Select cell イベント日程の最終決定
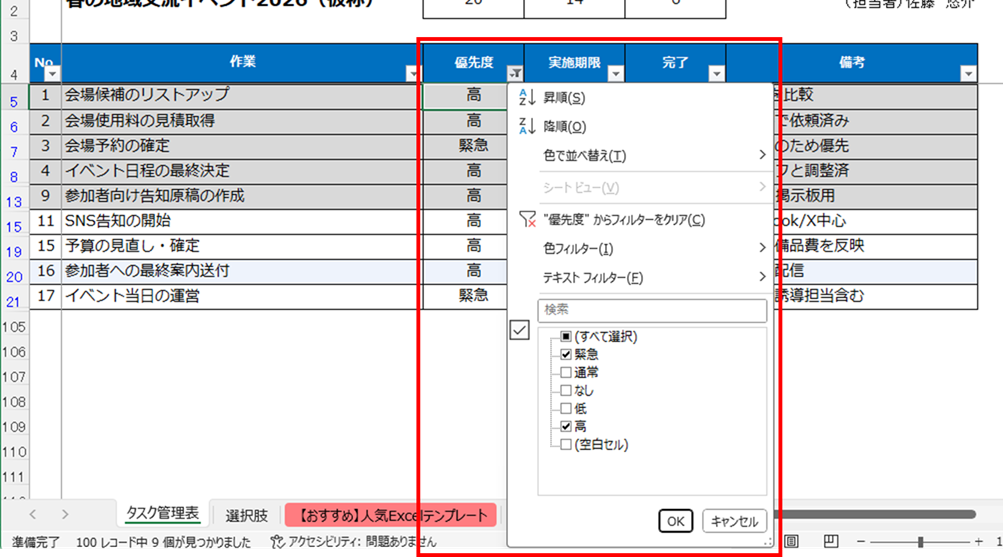 (x=242, y=171)
